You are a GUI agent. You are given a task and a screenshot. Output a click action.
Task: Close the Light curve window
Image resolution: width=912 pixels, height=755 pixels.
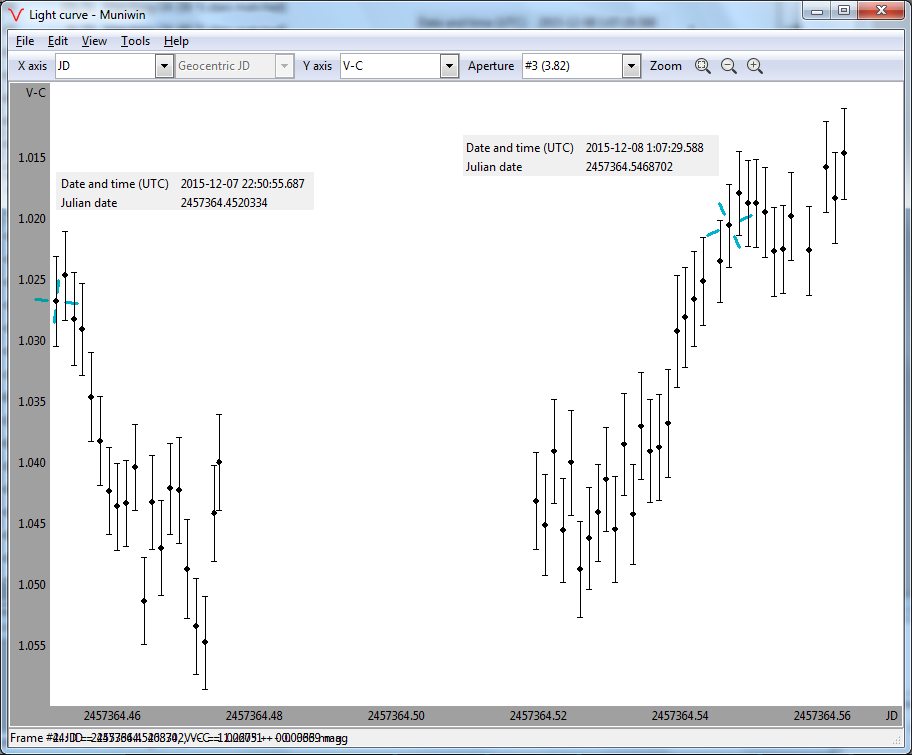coord(880,11)
